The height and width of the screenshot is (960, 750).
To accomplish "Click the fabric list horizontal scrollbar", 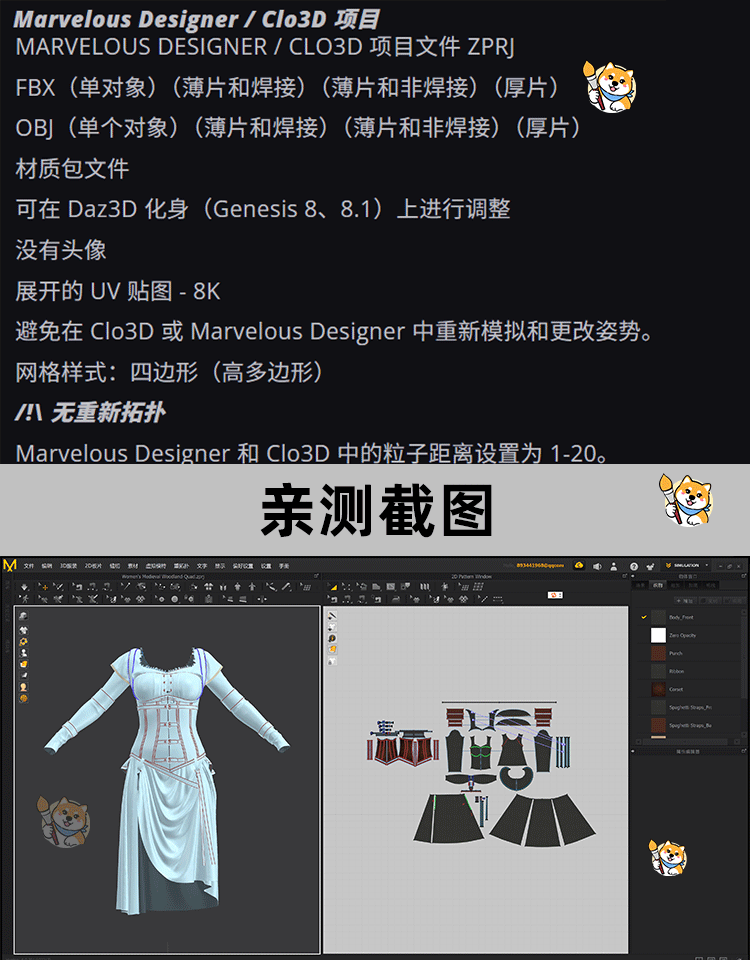I will point(686,742).
